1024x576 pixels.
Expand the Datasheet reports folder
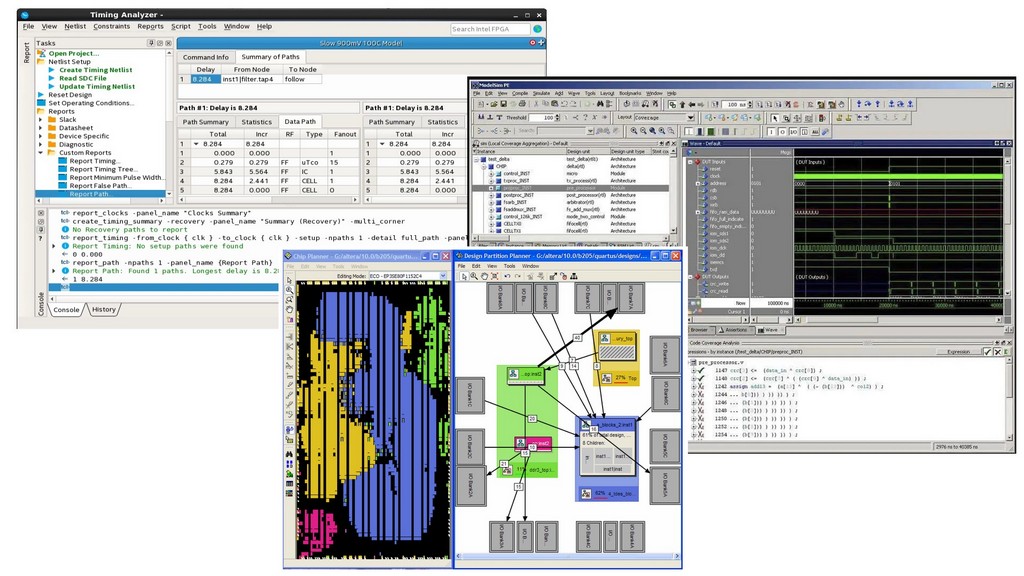click(x=40, y=128)
